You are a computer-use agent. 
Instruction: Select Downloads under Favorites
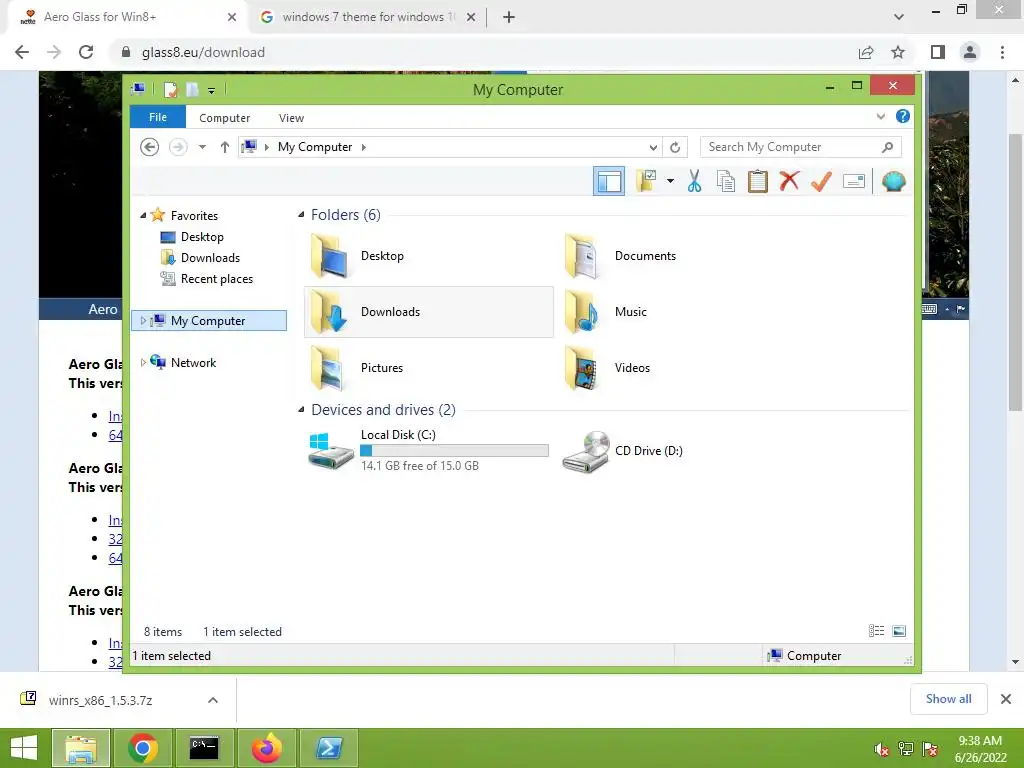210,257
